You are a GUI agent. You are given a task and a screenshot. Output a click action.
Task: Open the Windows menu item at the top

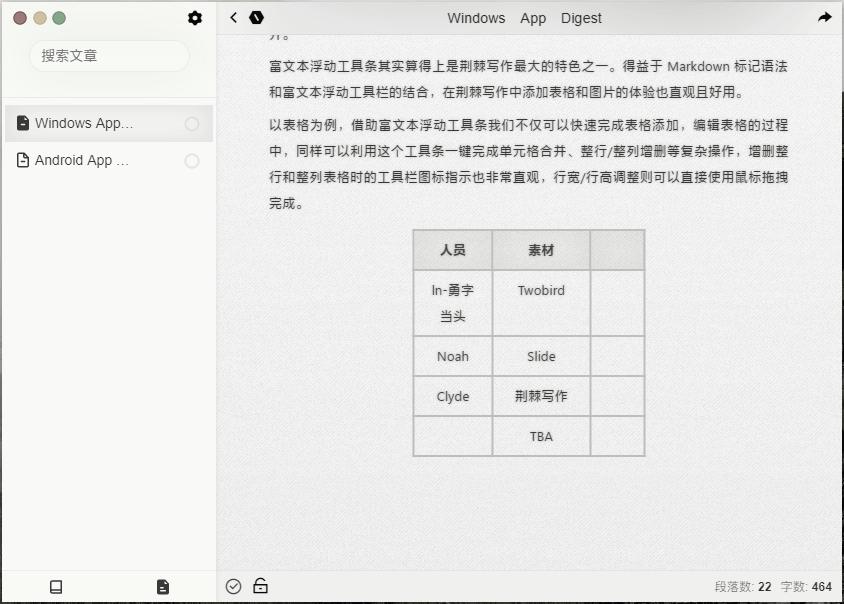(476, 18)
